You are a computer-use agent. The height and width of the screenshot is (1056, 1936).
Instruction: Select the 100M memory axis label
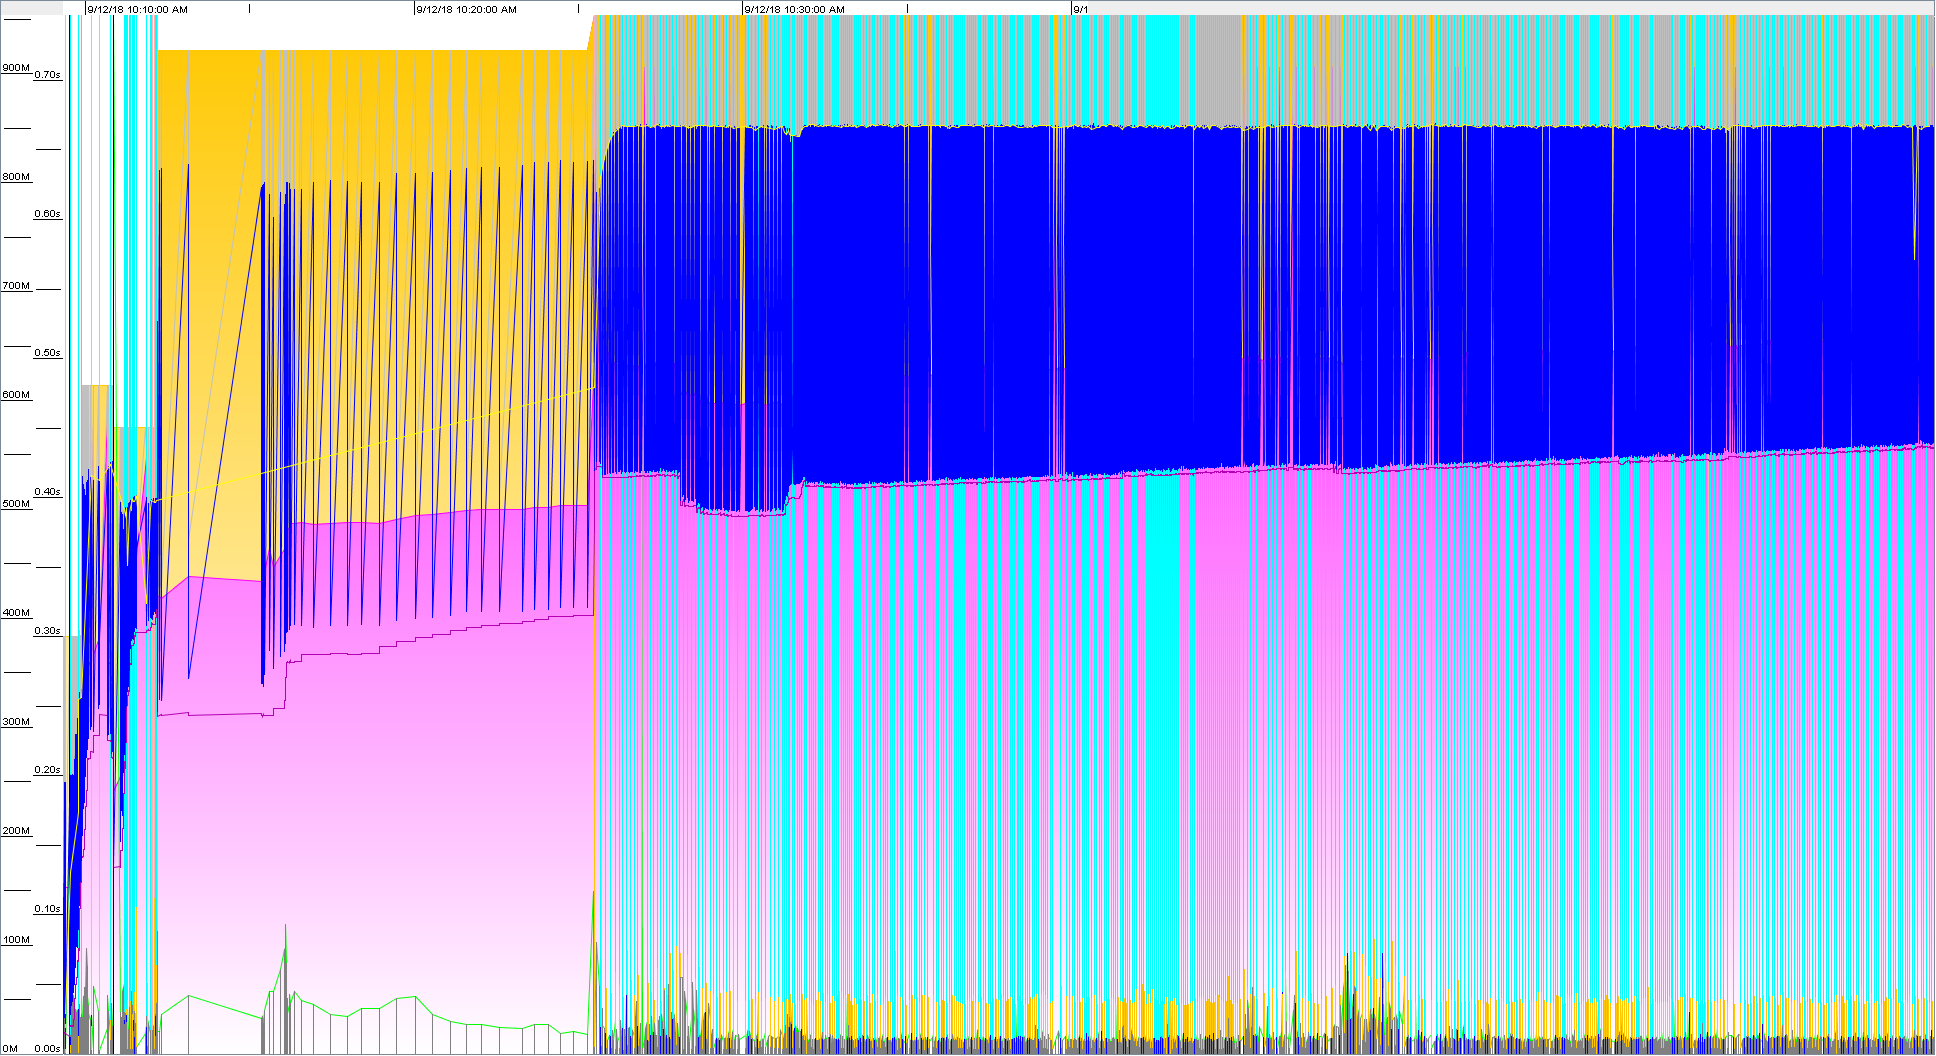[16, 940]
